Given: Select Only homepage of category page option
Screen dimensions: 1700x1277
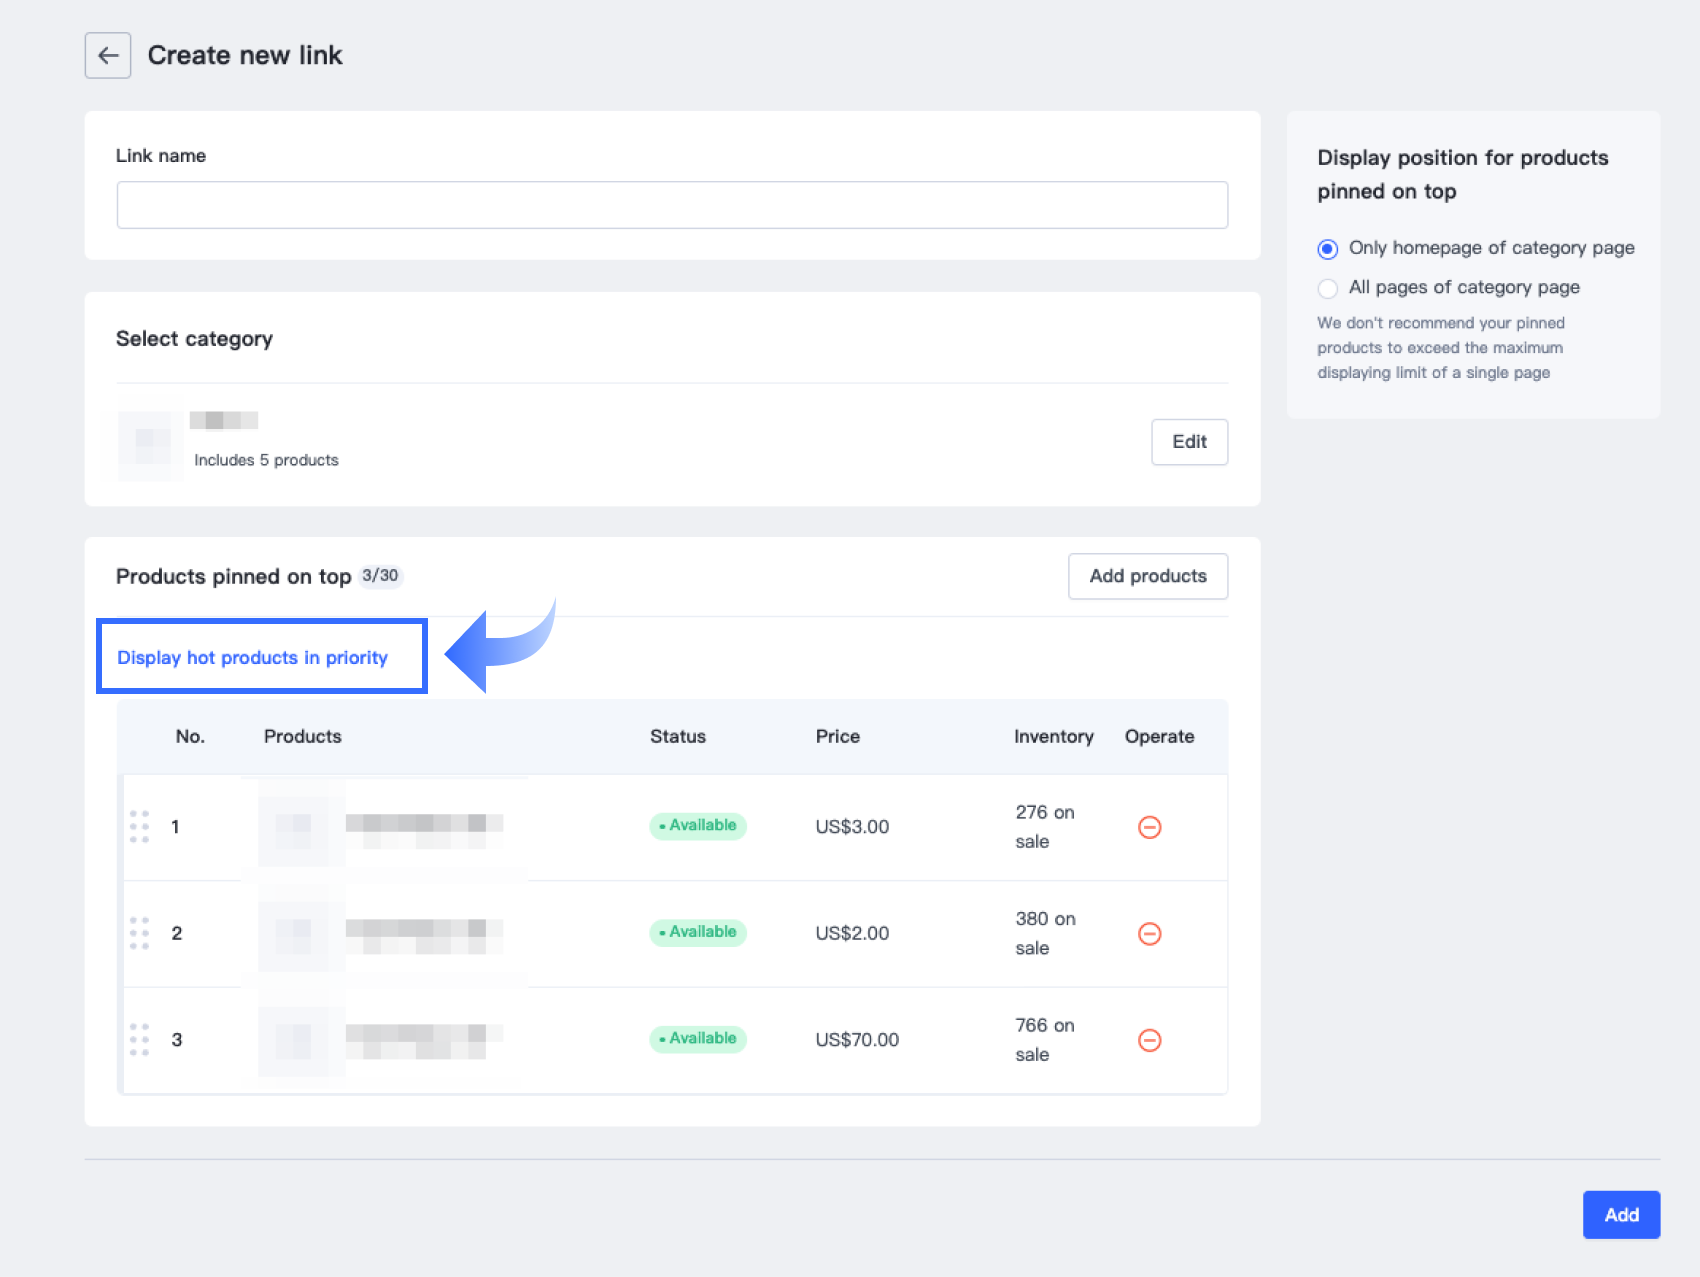Looking at the screenshot, I should click(1327, 249).
